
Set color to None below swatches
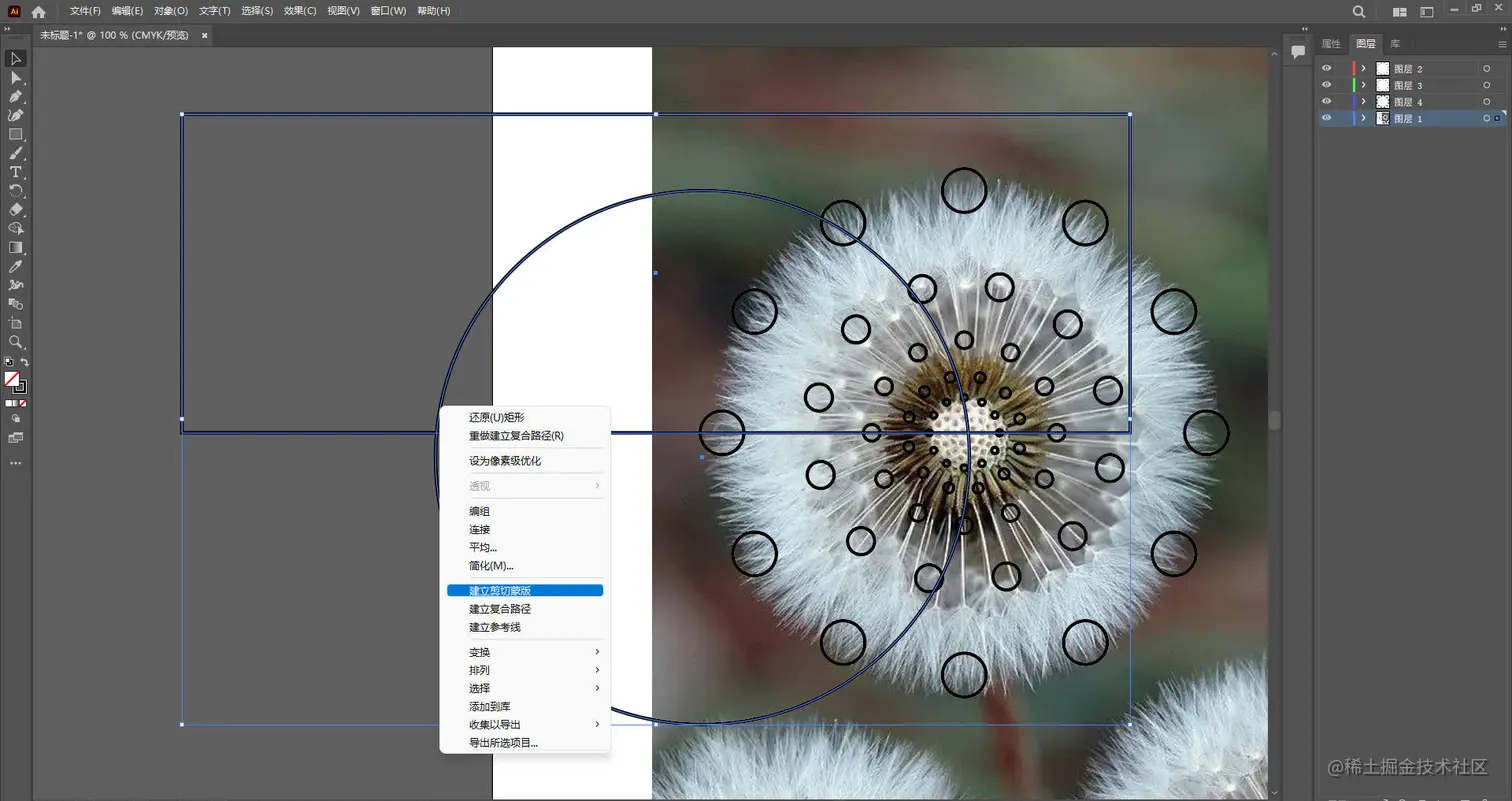tap(25, 403)
